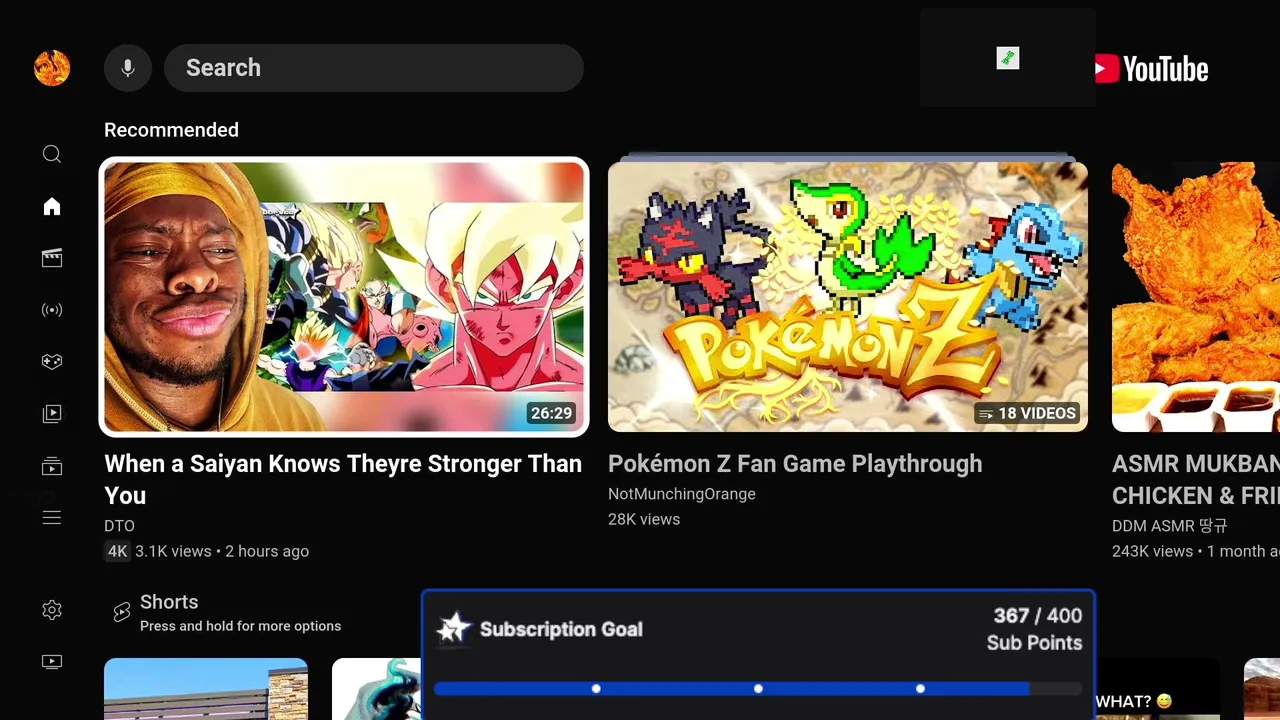Screen dimensions: 1280x720
Task: Click the TV play-screen icon below Settings
Action: [x=52, y=661]
